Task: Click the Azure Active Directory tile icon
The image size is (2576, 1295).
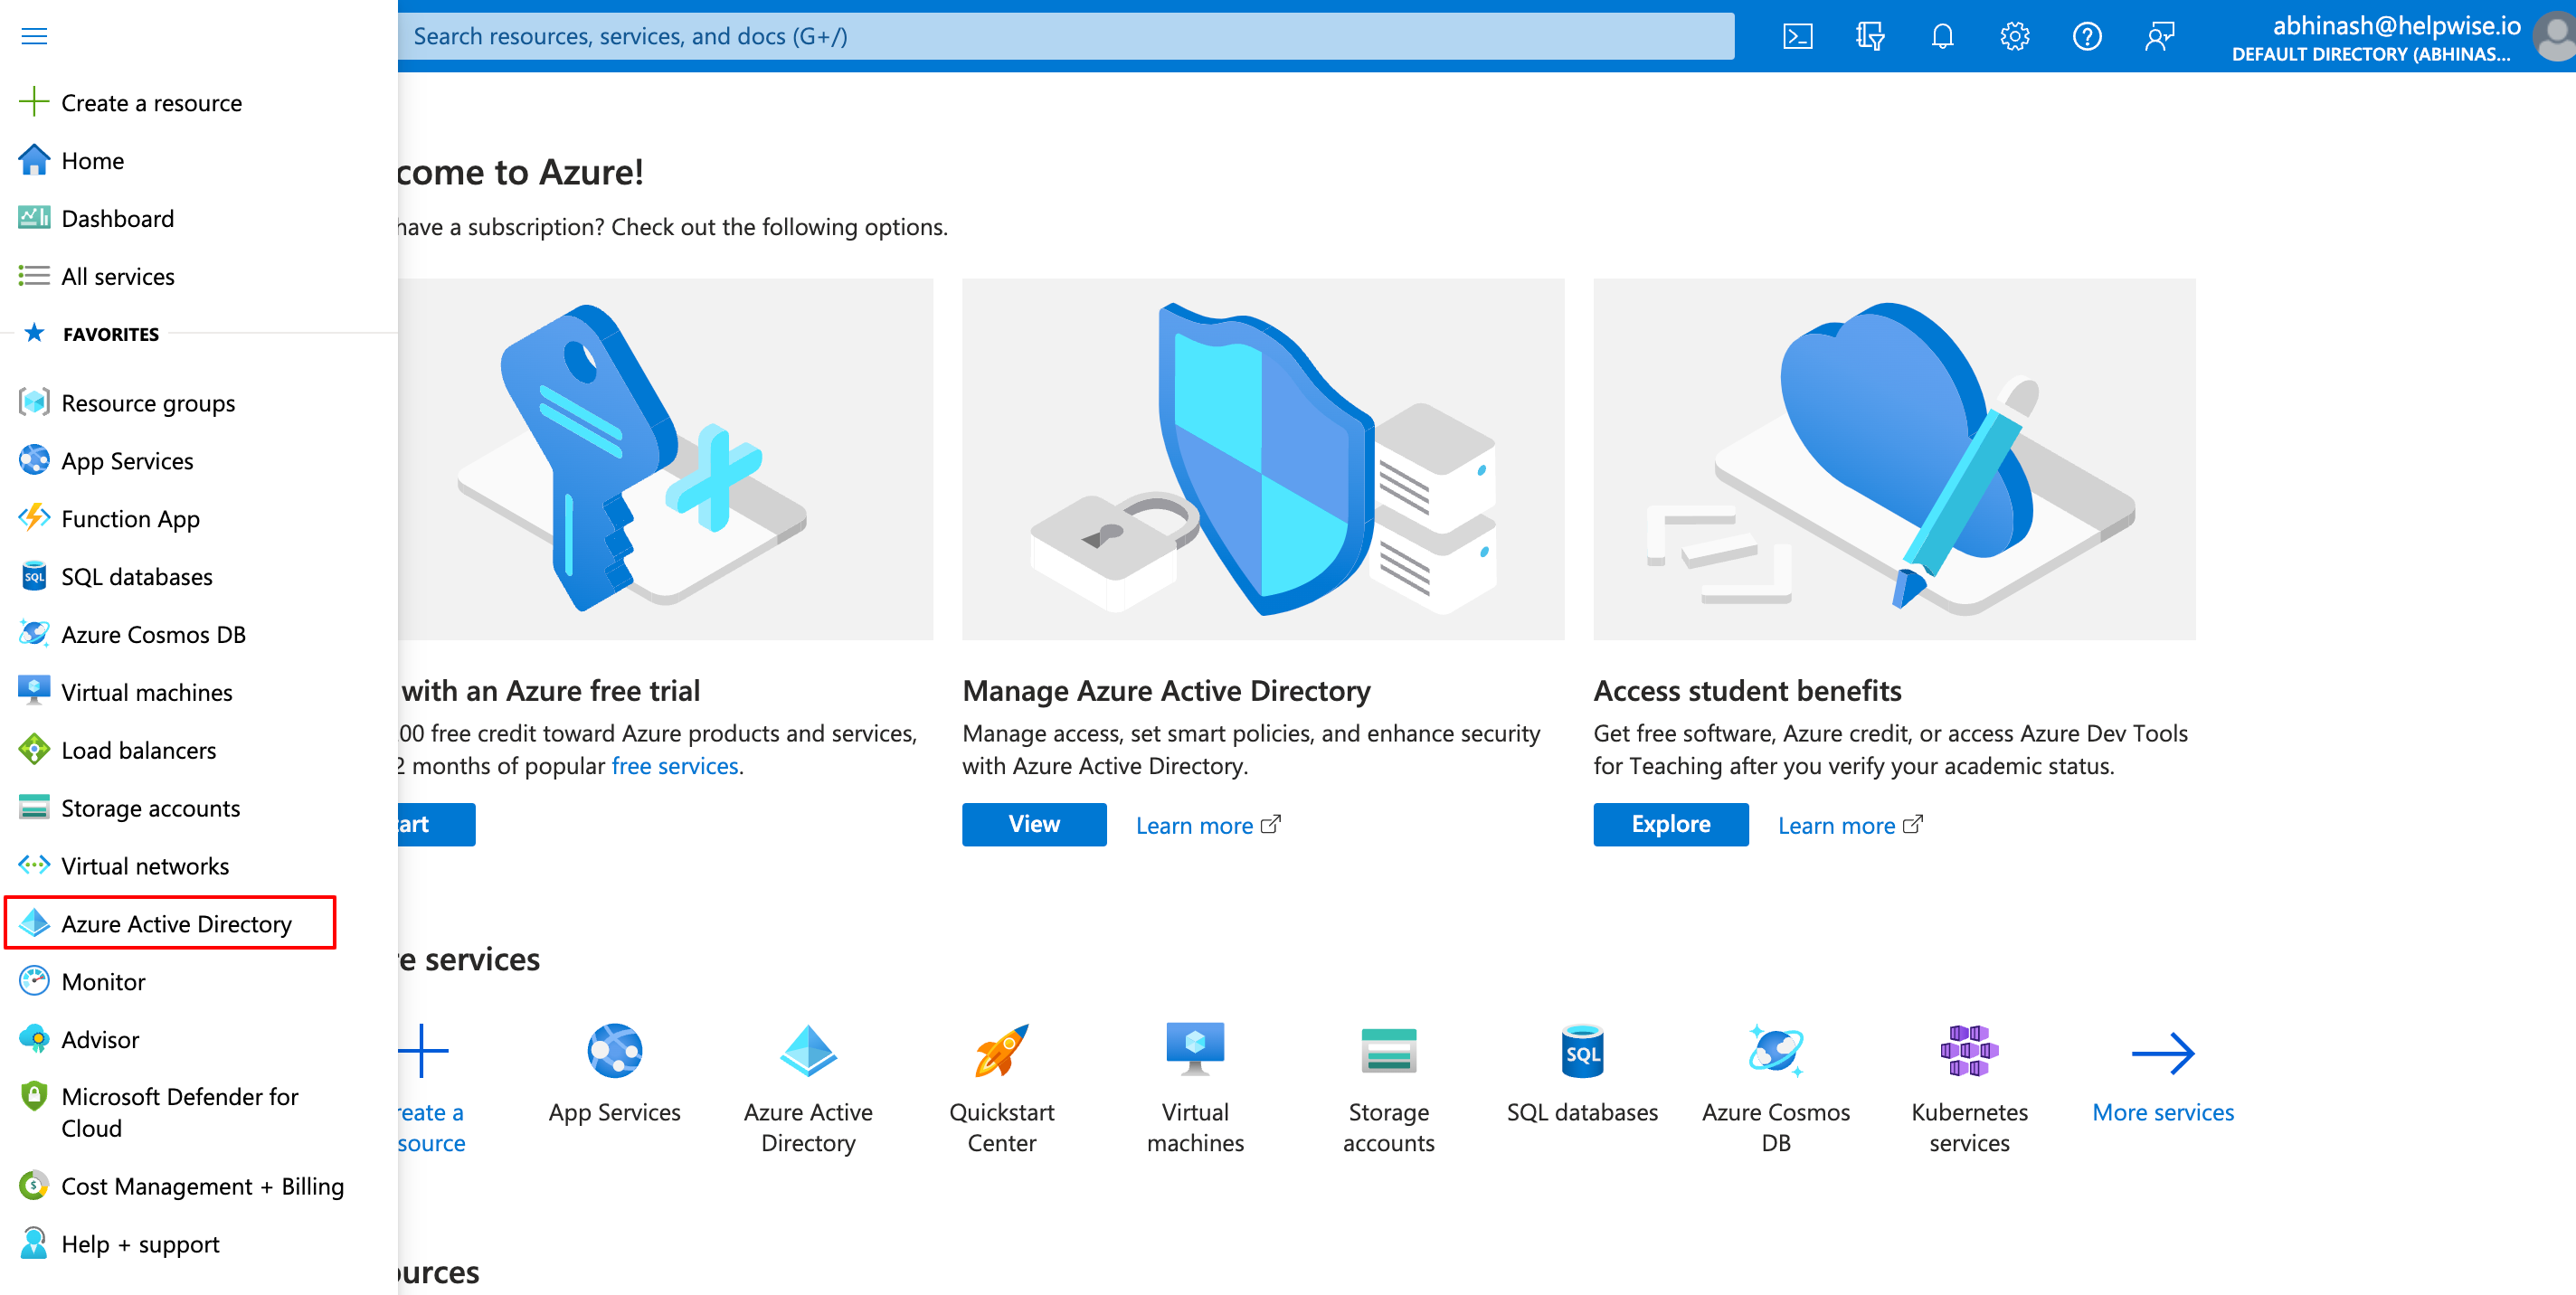Action: coord(808,1050)
